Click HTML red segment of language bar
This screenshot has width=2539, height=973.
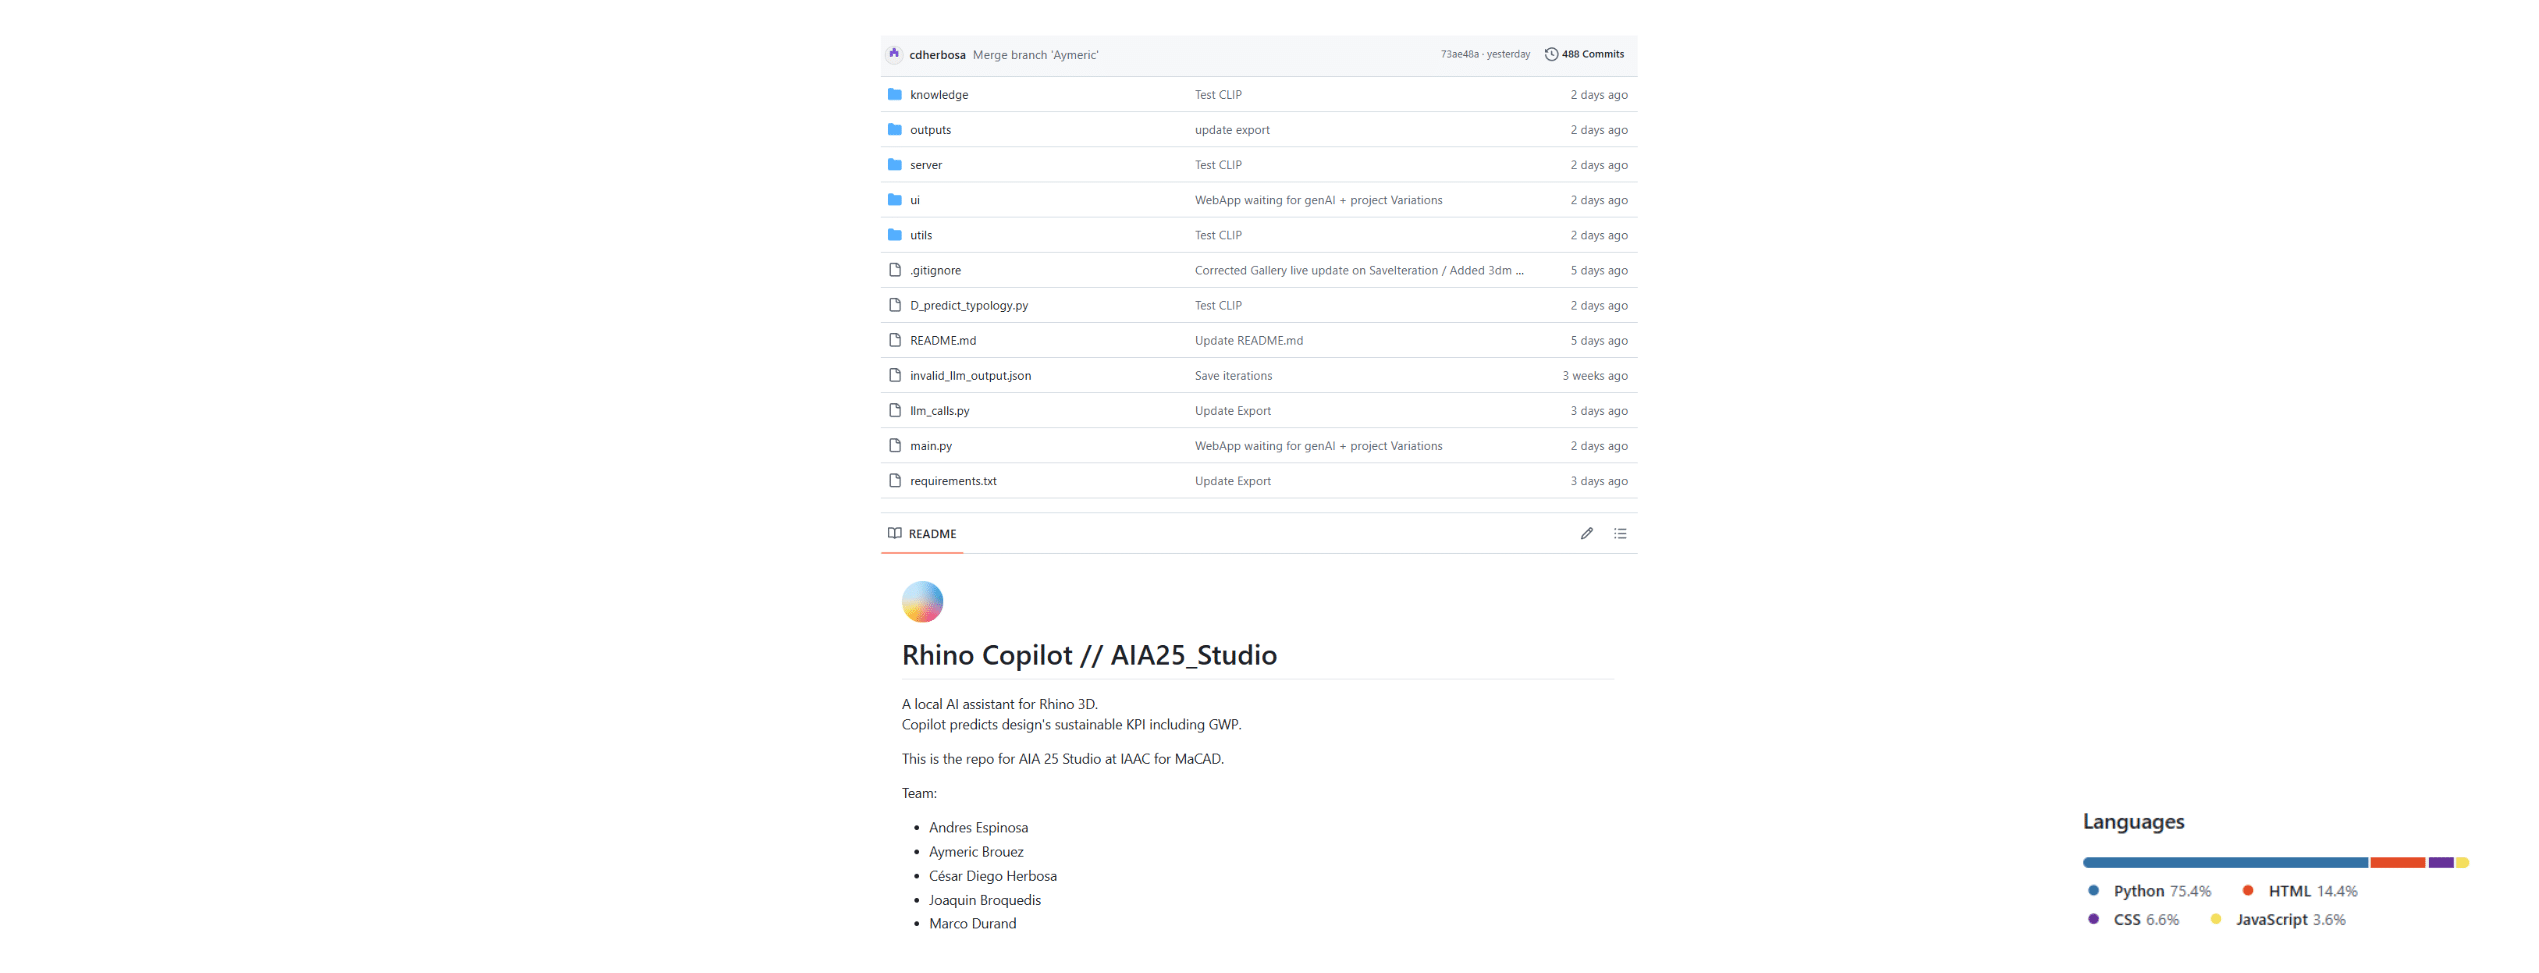(2397, 862)
